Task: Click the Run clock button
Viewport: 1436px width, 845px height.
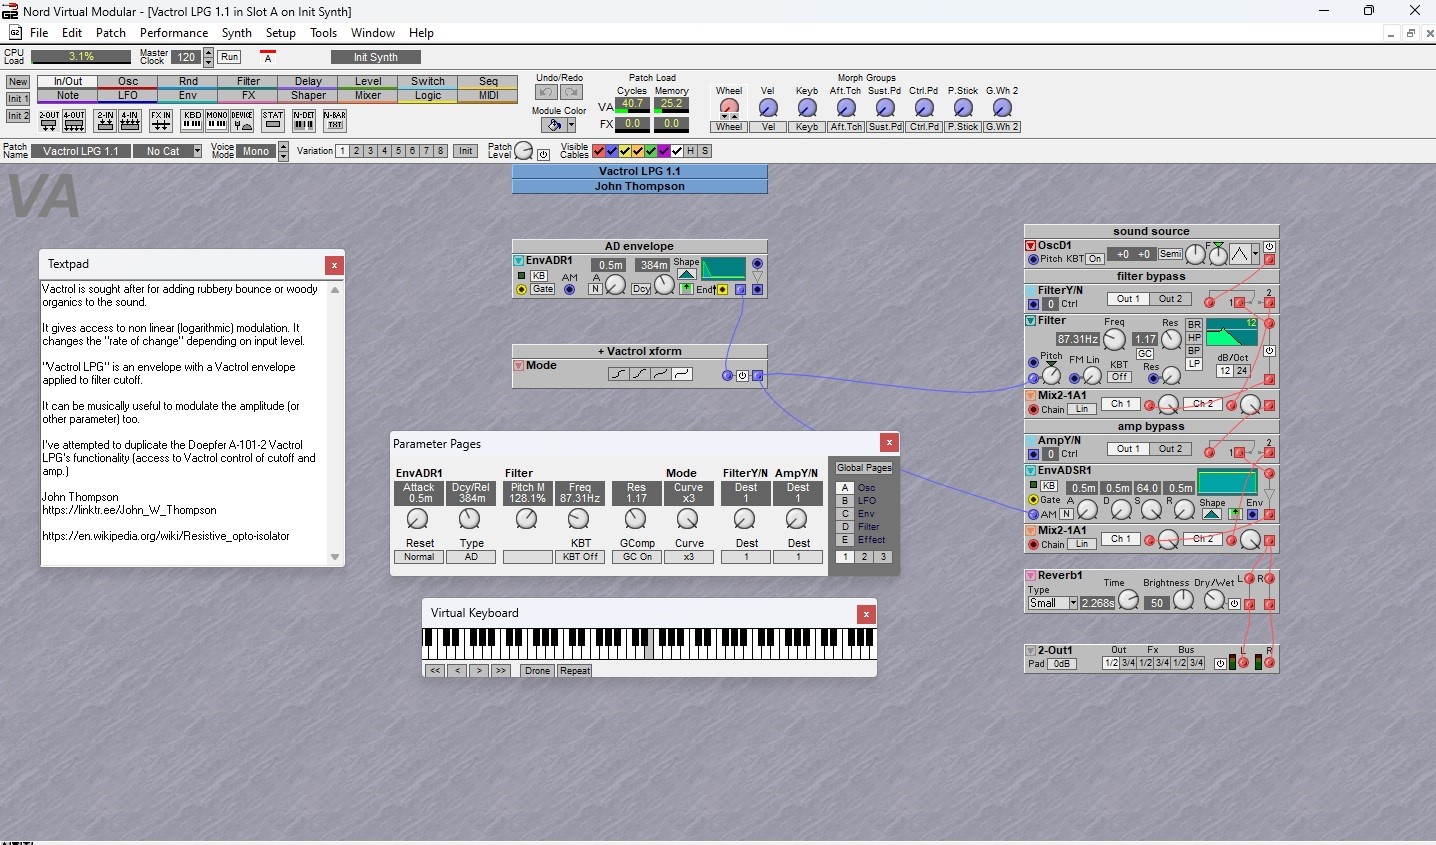Action: point(229,57)
